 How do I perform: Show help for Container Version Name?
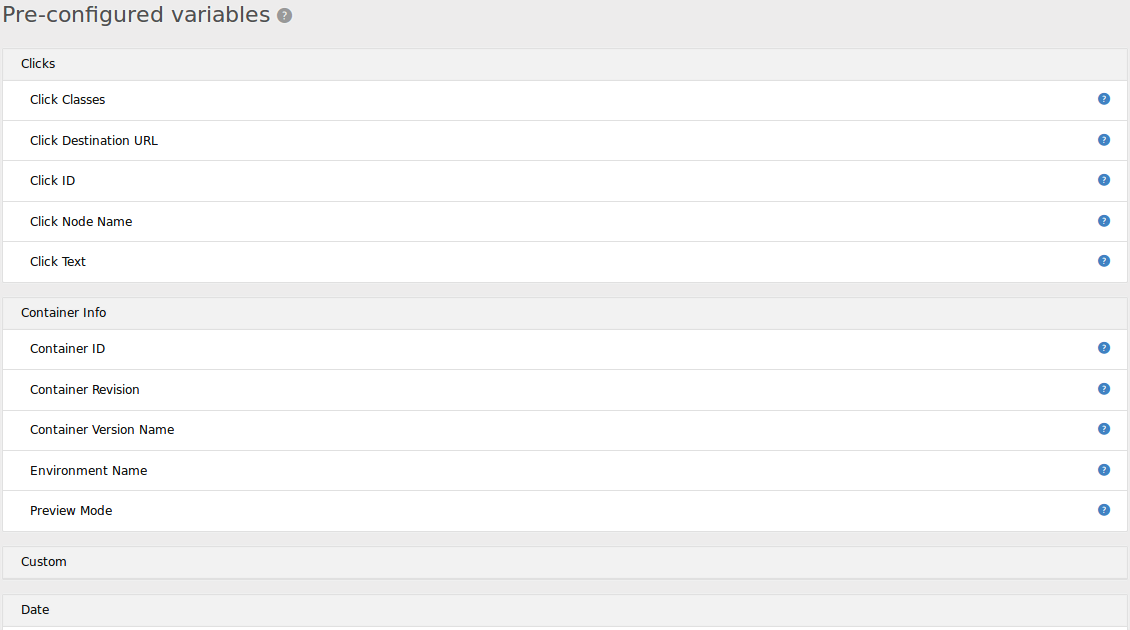point(1104,429)
